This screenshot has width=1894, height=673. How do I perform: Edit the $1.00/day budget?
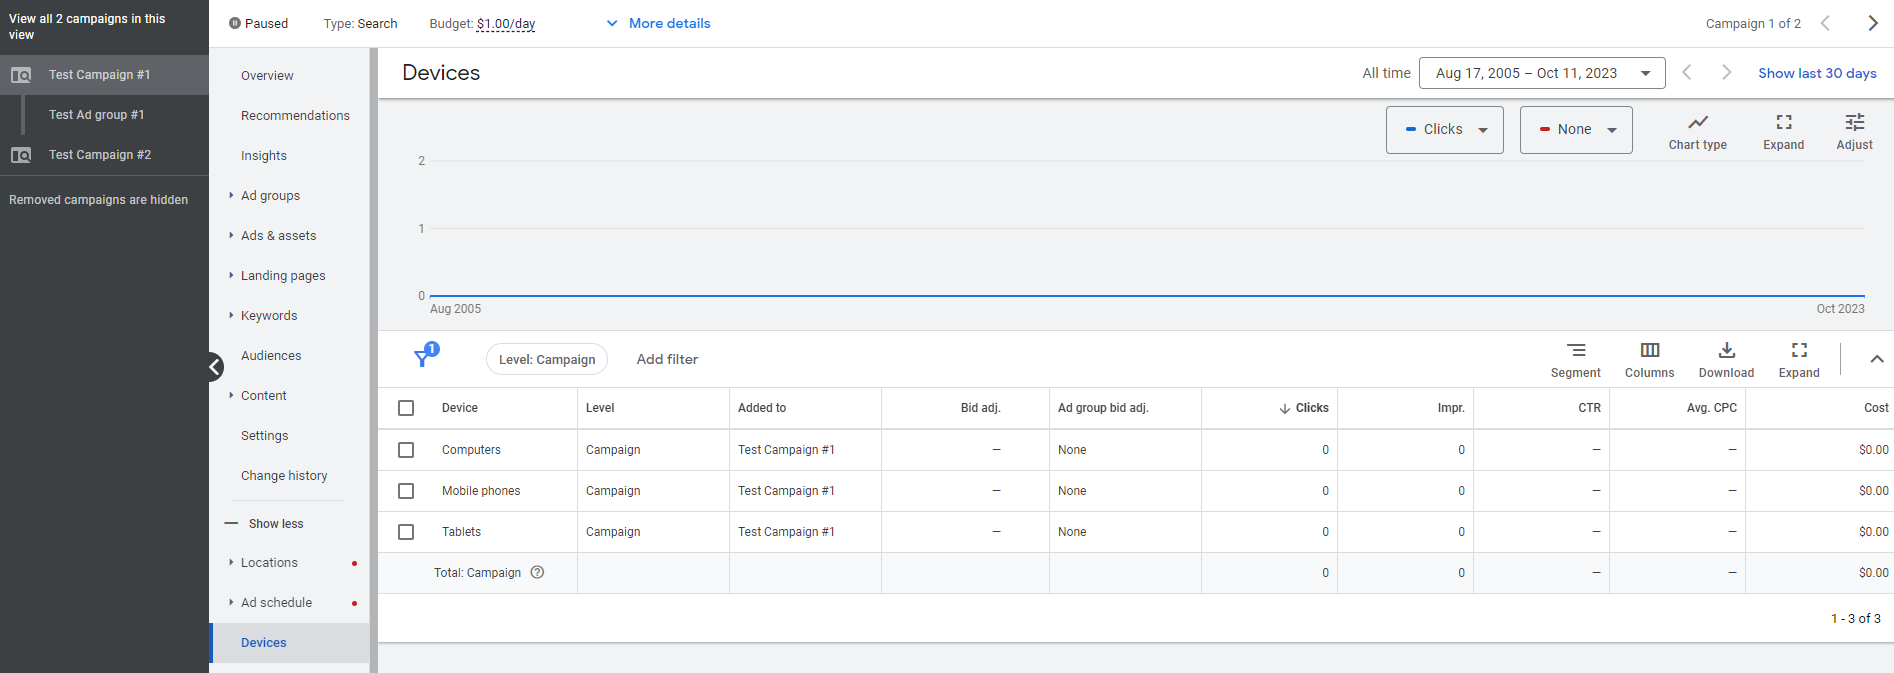point(506,24)
